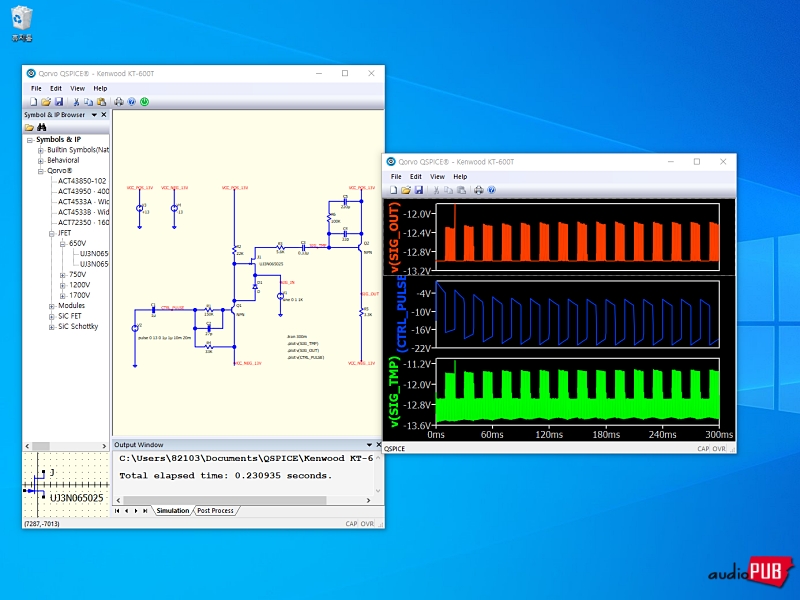Open View menu in schematic window
Screen dimensions: 800x600
click(78, 88)
